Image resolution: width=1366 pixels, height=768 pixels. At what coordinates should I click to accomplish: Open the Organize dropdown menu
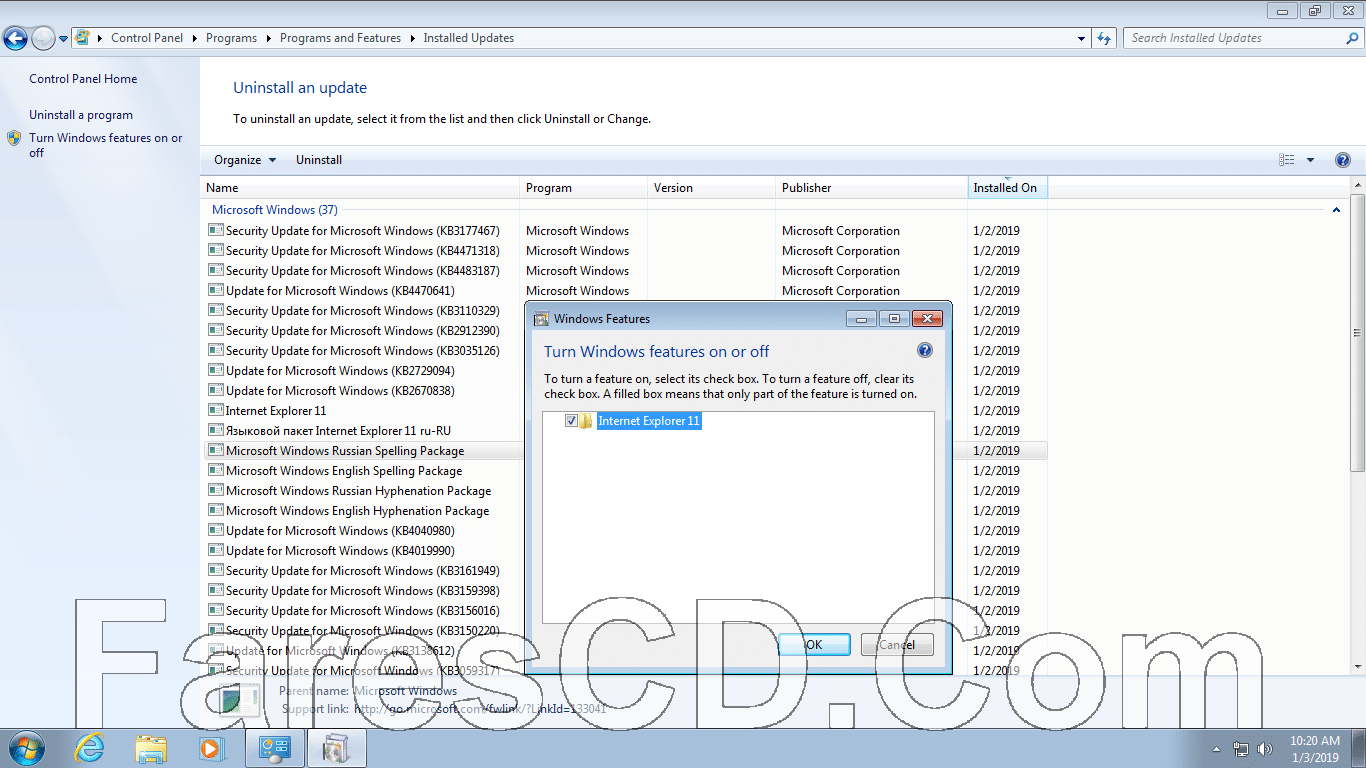(245, 160)
